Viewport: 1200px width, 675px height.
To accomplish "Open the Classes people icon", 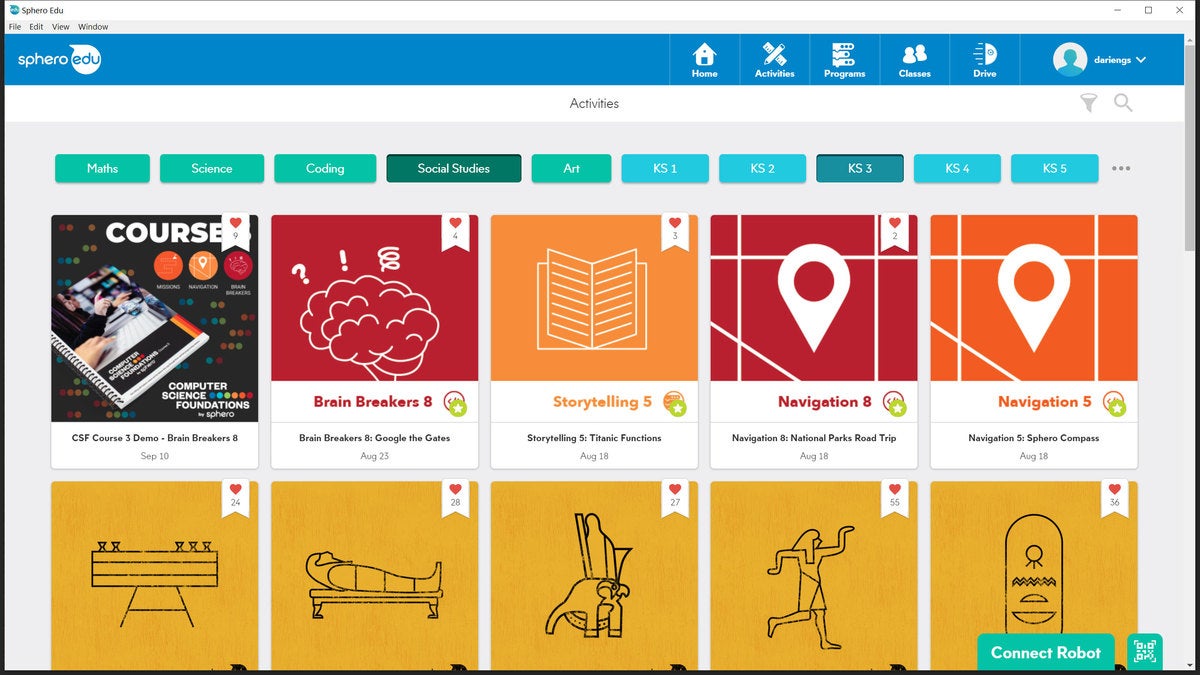I will click(914, 54).
